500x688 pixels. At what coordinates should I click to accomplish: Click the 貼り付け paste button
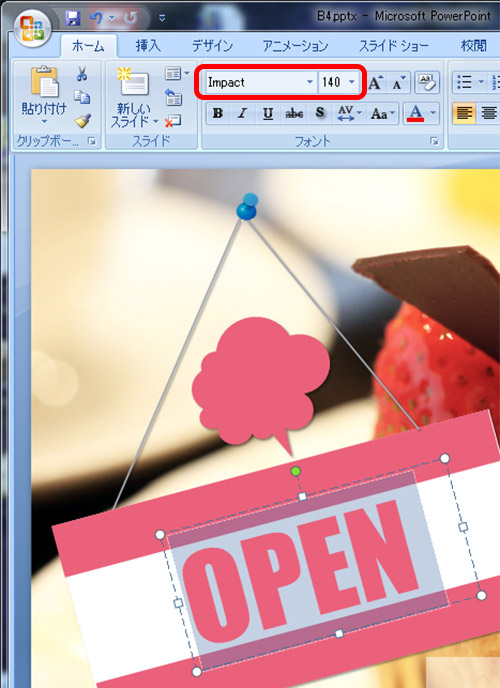click(x=44, y=96)
